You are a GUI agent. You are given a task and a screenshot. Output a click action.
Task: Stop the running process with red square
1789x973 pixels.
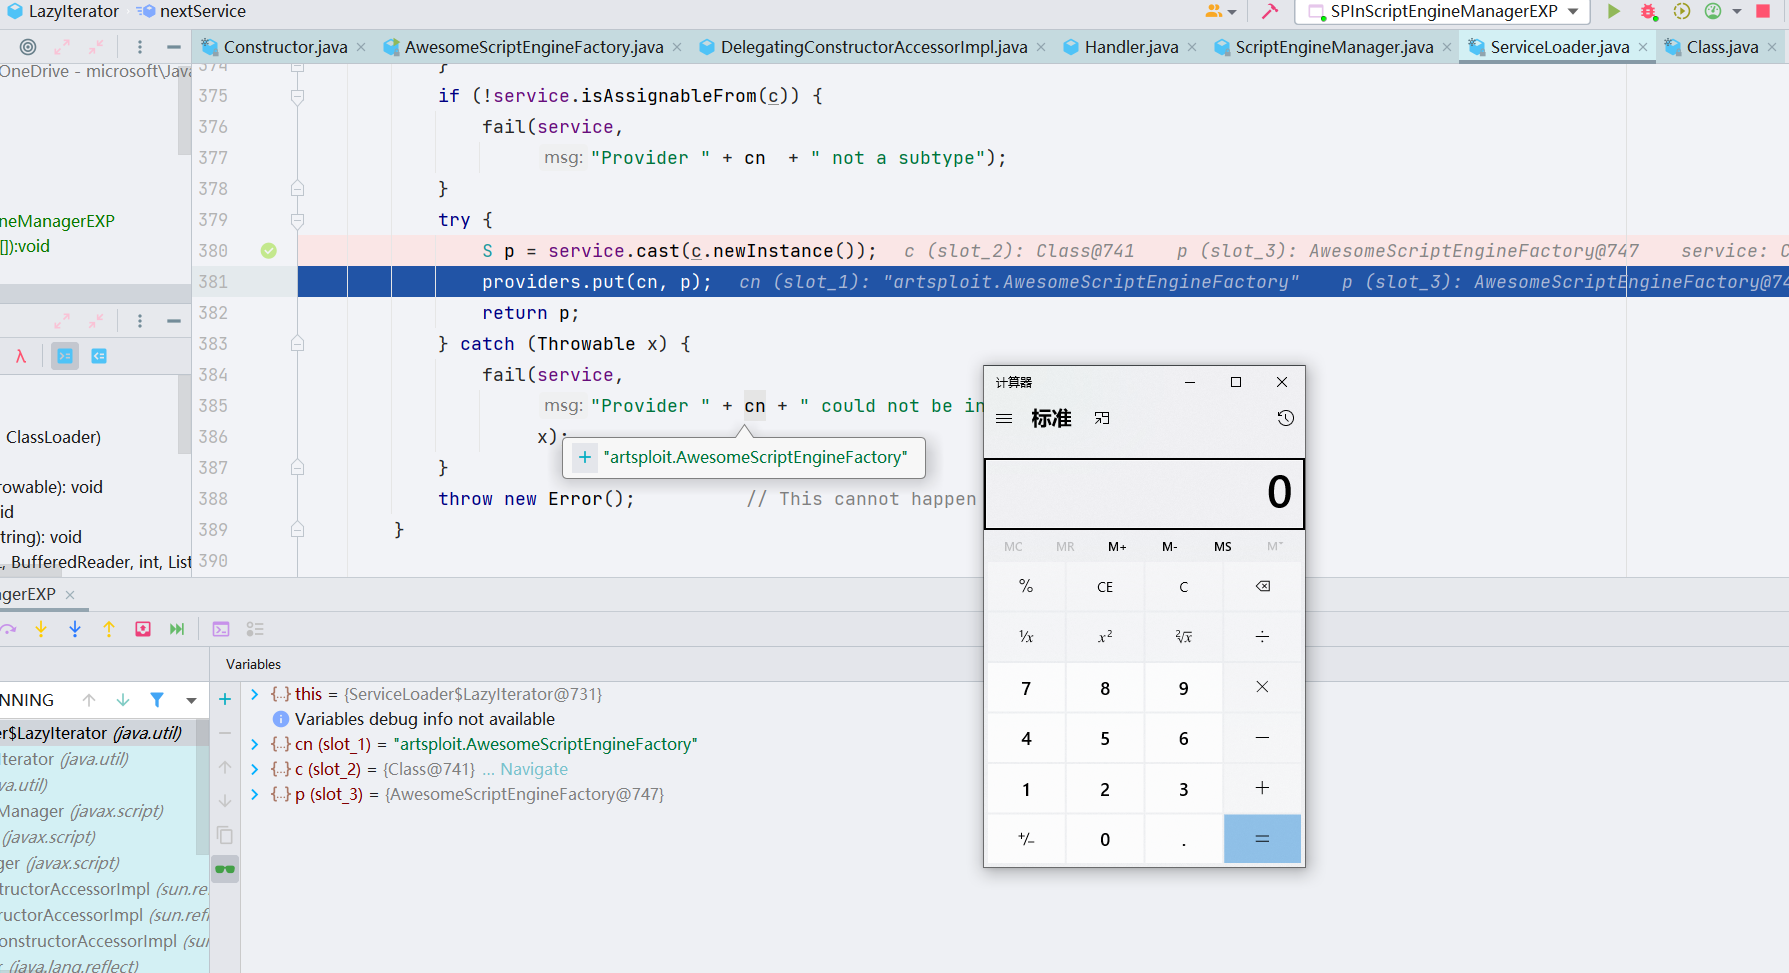click(x=1763, y=11)
